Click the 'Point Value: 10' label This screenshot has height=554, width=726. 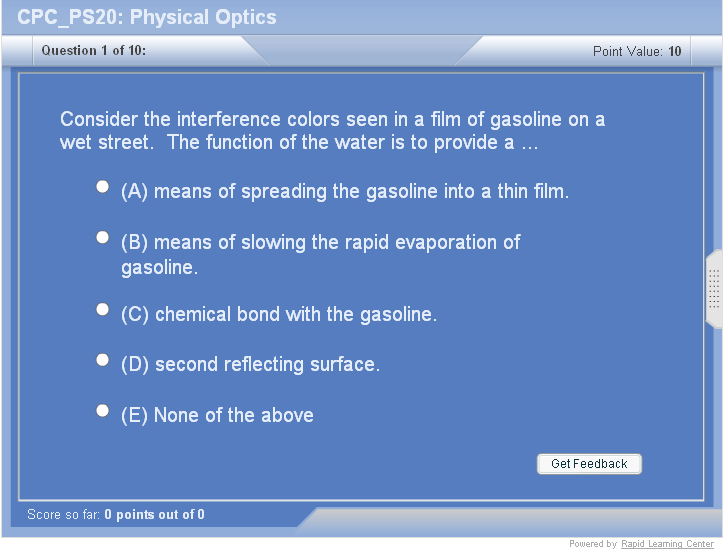(x=637, y=51)
